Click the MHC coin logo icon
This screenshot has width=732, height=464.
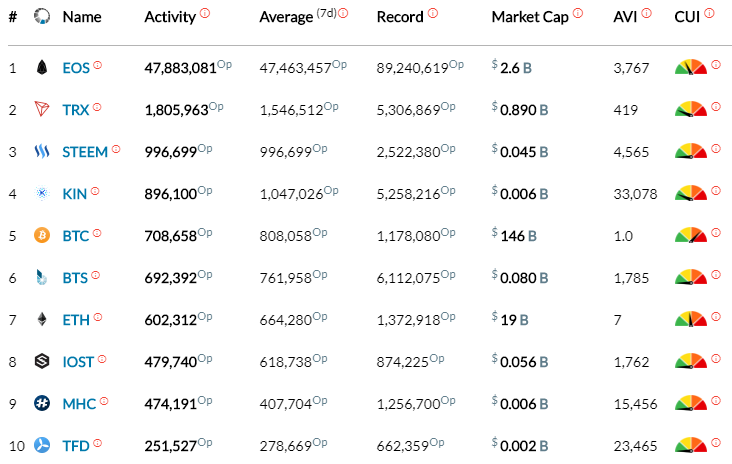pyautogui.click(x=42, y=404)
